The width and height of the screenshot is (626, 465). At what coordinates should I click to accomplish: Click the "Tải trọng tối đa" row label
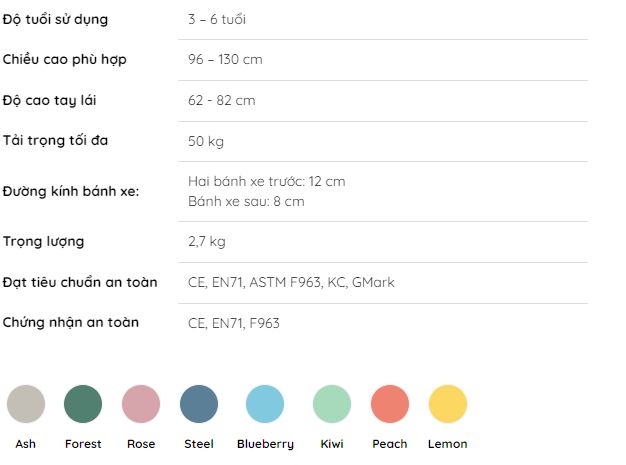pos(55,141)
